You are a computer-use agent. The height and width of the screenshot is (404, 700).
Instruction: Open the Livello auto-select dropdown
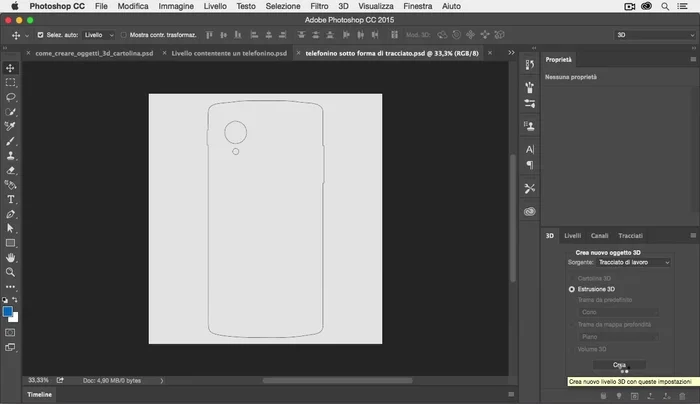pos(98,34)
